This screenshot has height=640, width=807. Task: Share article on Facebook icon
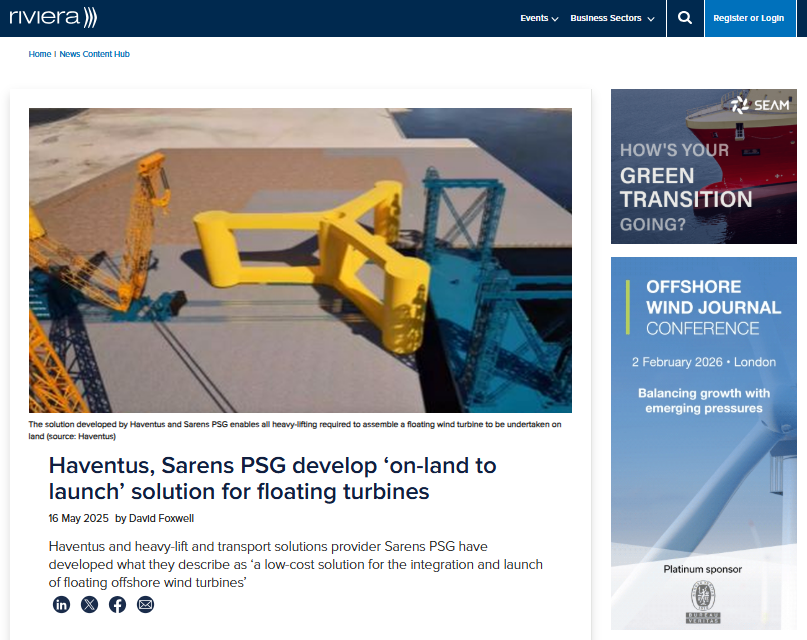tap(117, 604)
